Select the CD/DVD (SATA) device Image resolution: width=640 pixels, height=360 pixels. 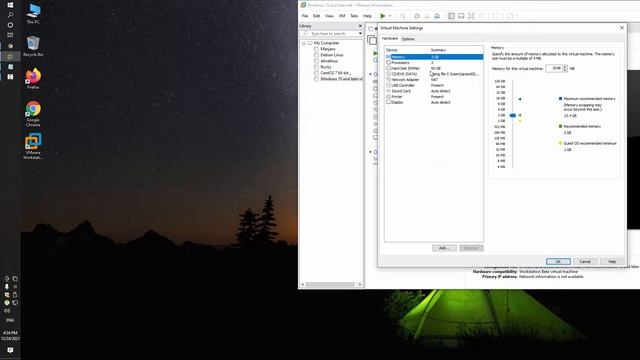[x=434, y=74]
